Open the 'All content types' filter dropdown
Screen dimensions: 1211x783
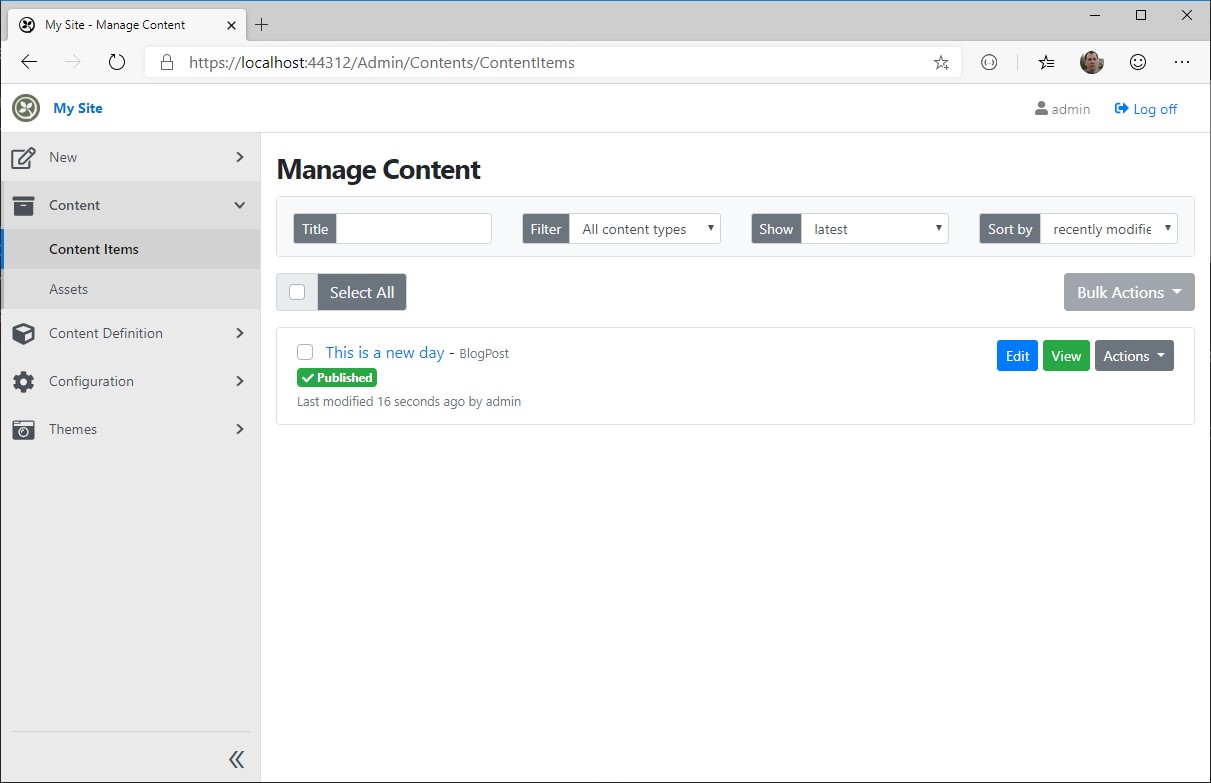click(x=644, y=228)
